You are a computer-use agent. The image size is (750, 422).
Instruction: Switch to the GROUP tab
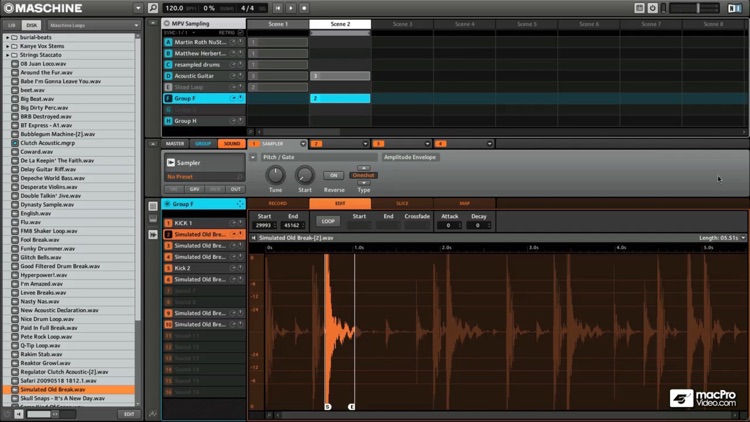(x=203, y=144)
